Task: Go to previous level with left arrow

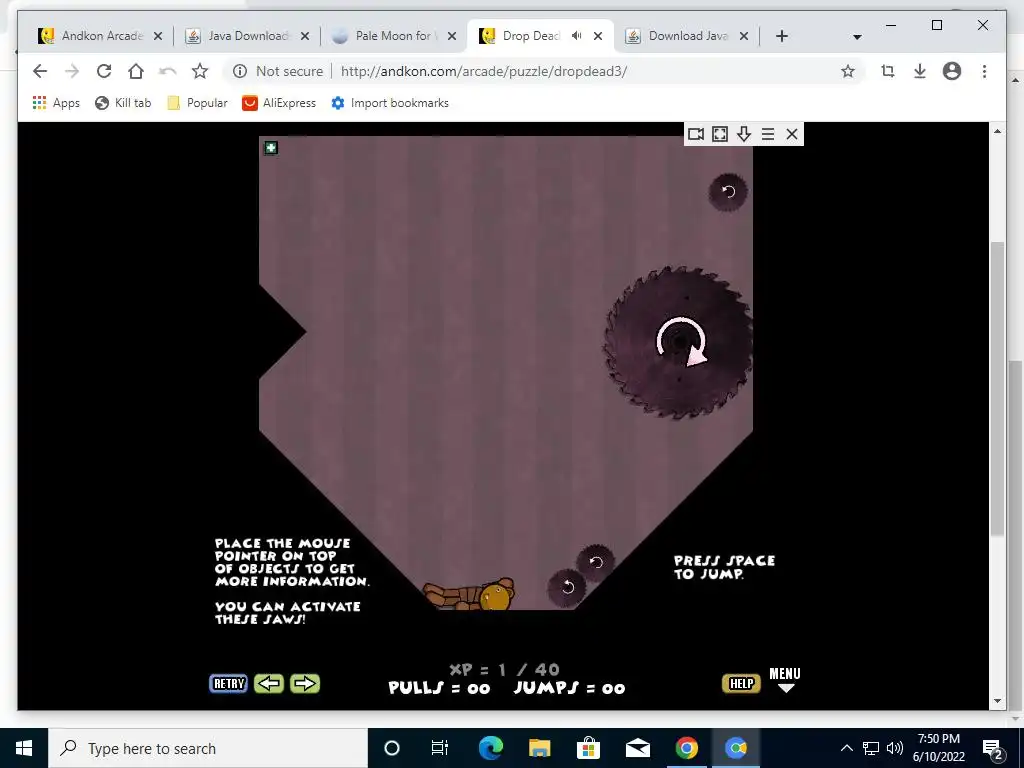Action: coord(269,683)
